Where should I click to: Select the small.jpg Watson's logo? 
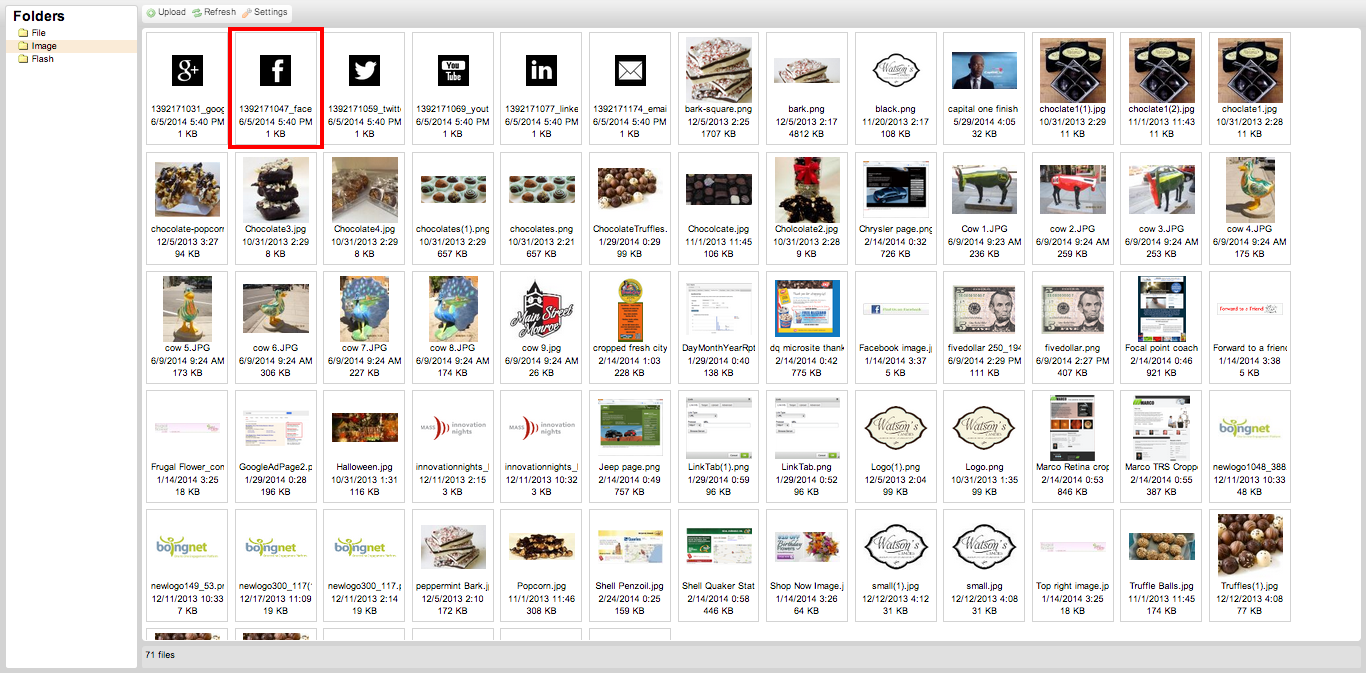[984, 566]
